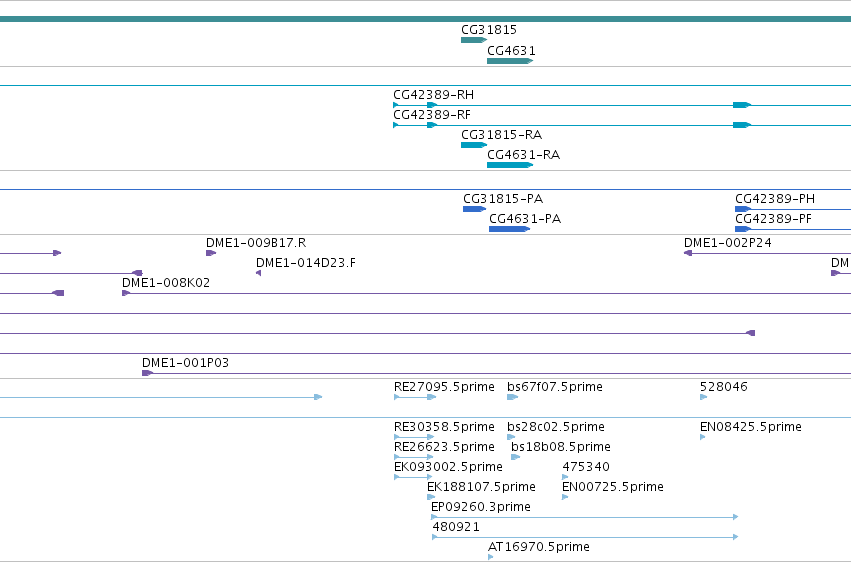
Task: Select BAC clone DME1-008K02
Action: click(166, 283)
